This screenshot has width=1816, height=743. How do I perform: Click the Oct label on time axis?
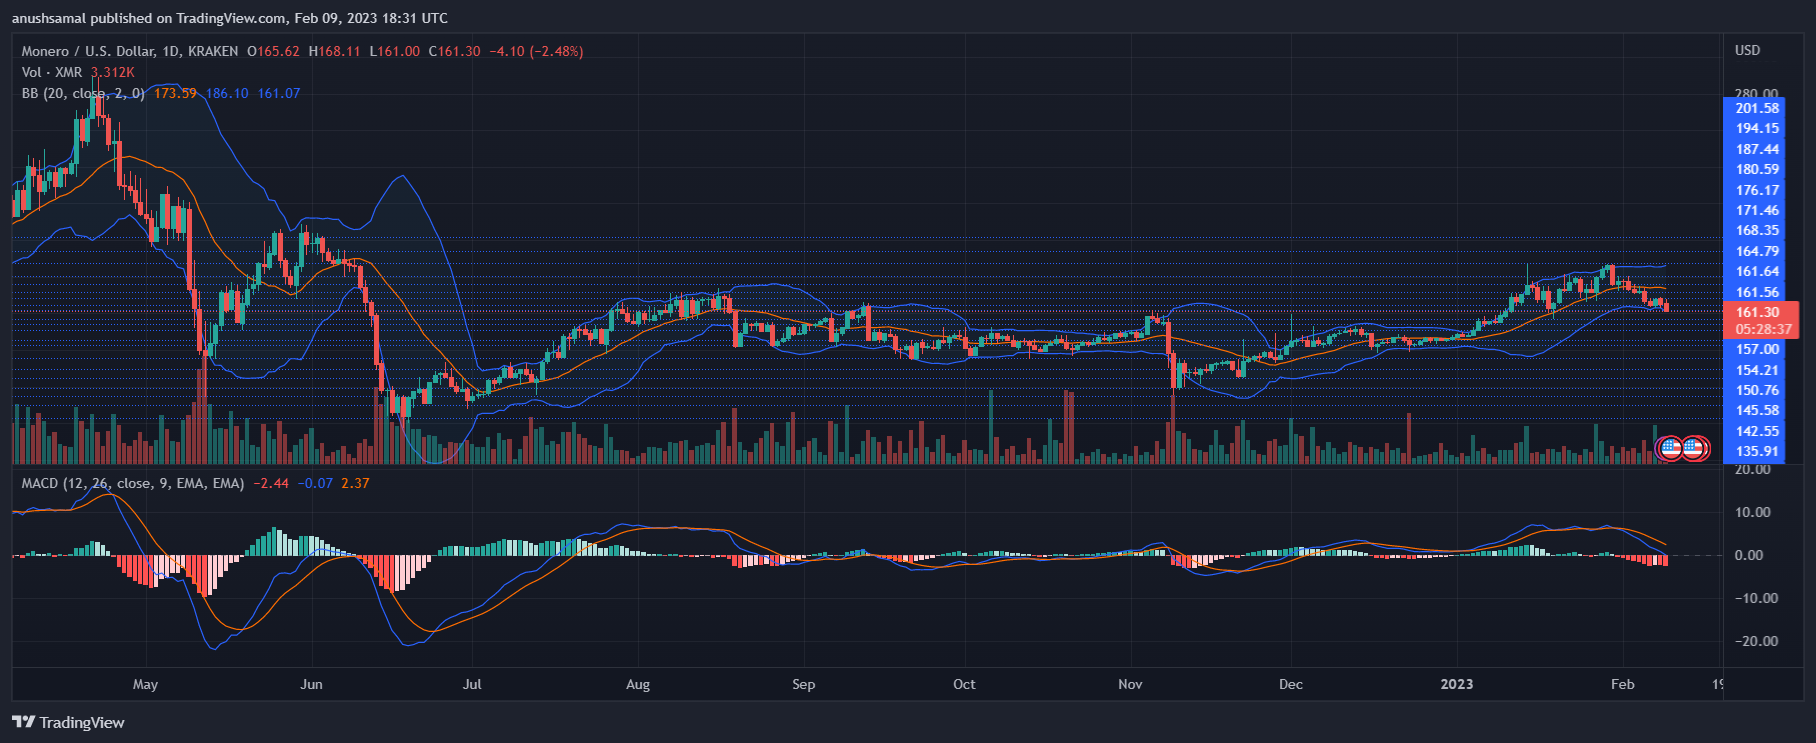pyautogui.click(x=964, y=684)
